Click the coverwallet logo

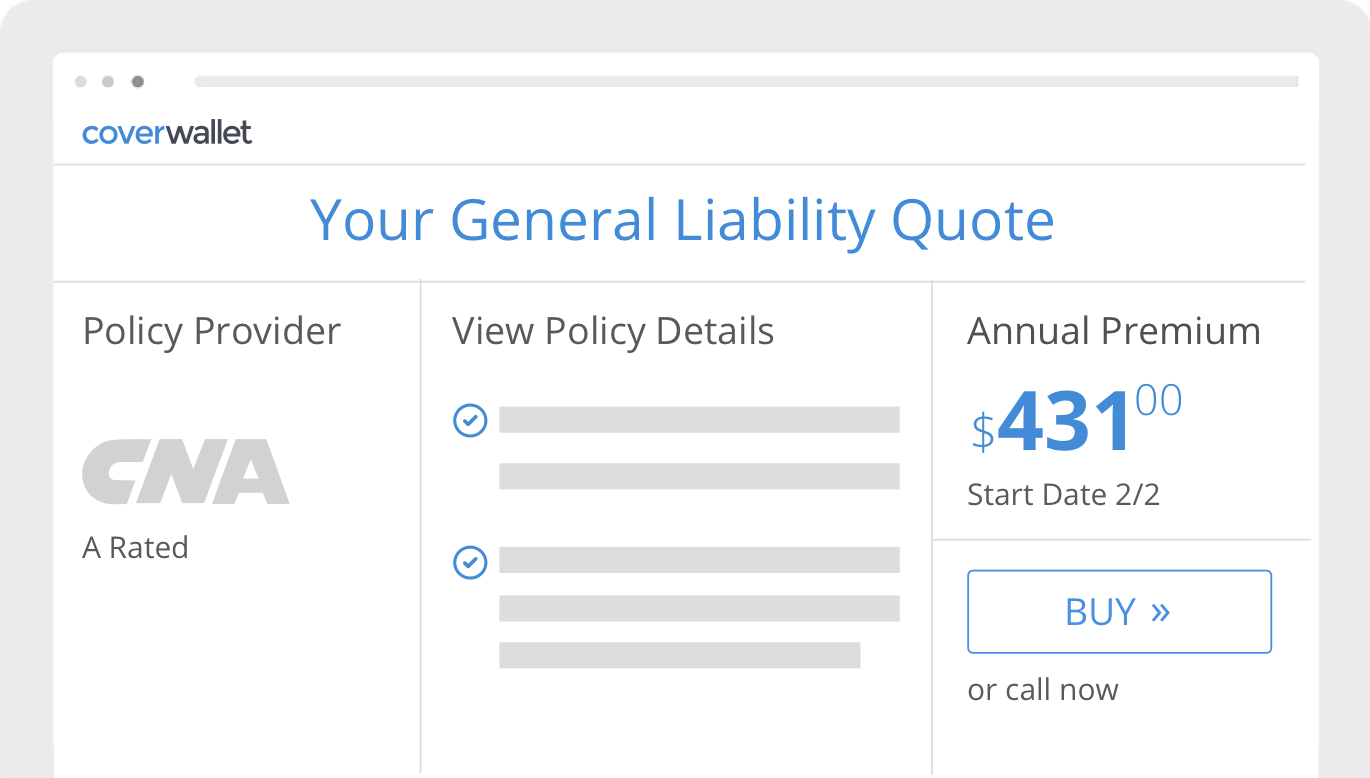click(x=167, y=132)
